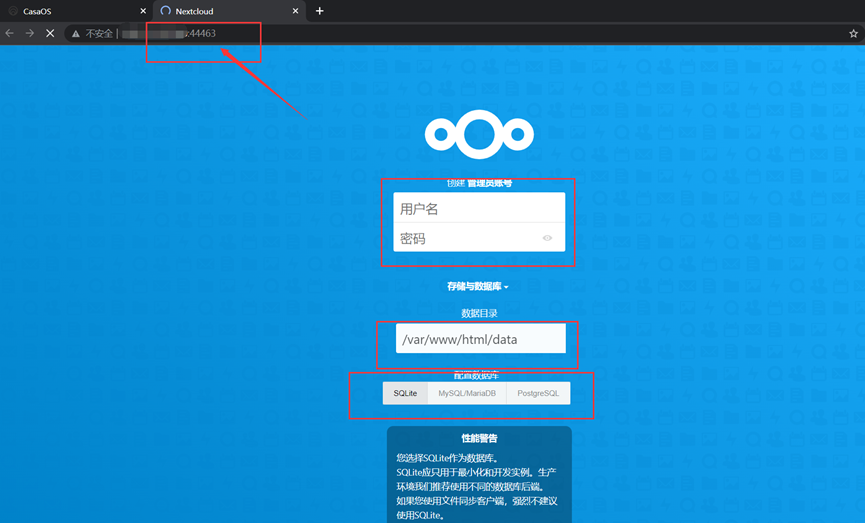View the not-secure site warning
Screen dimensions: 865x523
pyautogui.click(x=76, y=34)
